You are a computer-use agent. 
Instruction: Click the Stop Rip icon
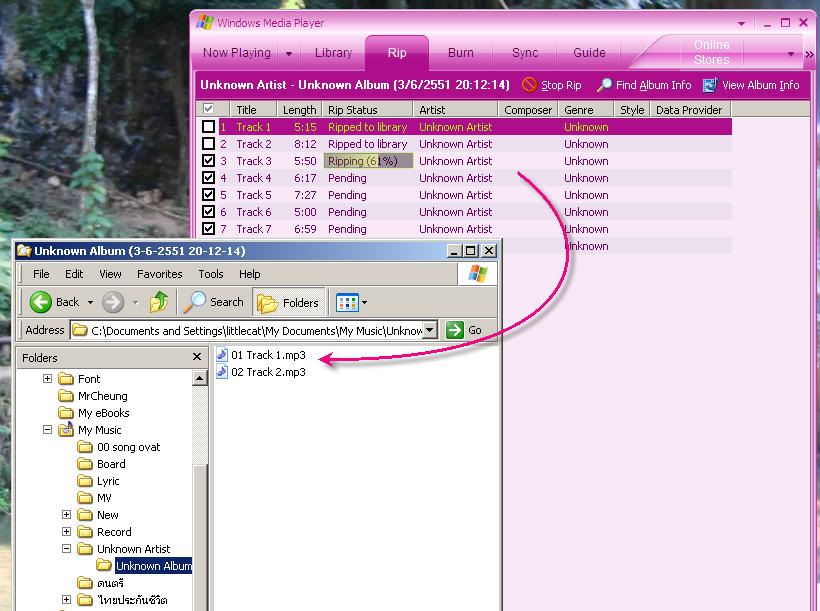tap(529, 85)
